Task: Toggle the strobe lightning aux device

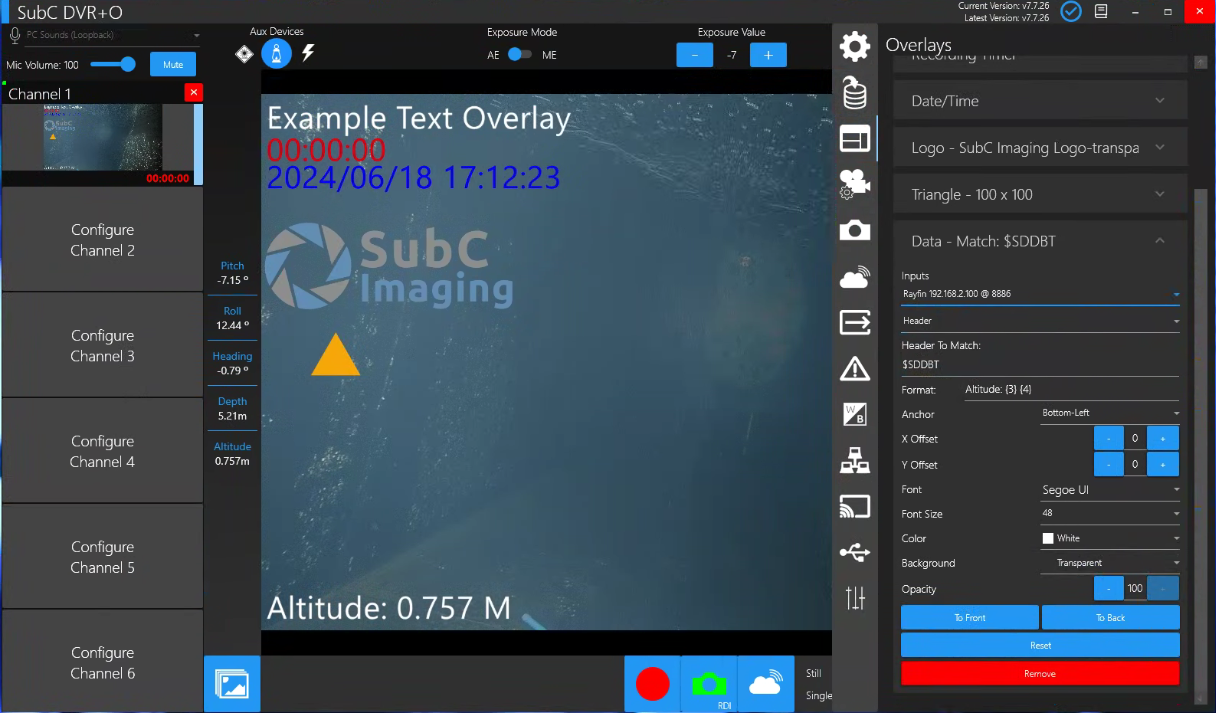Action: point(308,54)
